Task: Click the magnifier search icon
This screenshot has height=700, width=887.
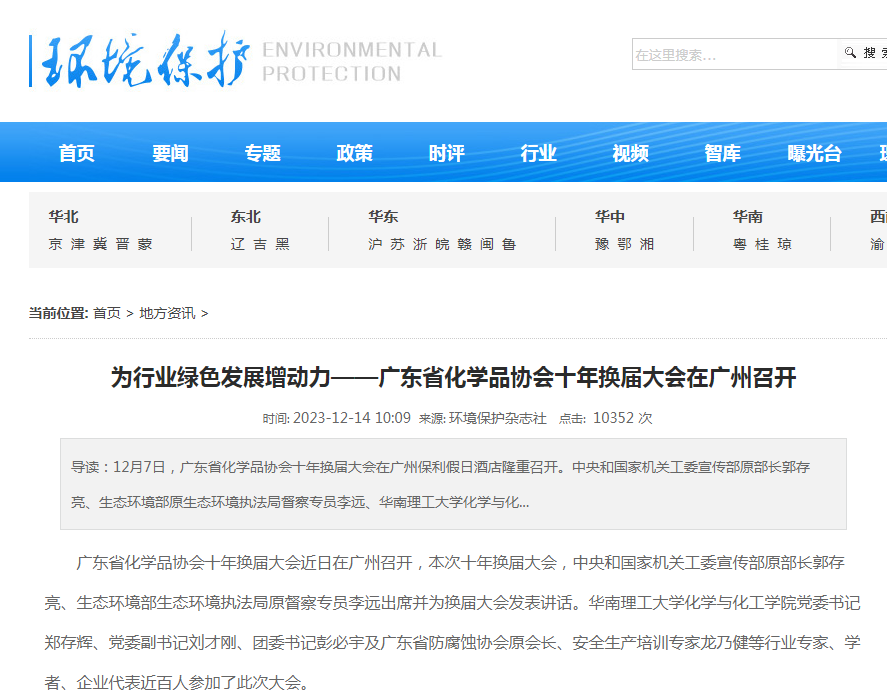Action: tap(850, 53)
